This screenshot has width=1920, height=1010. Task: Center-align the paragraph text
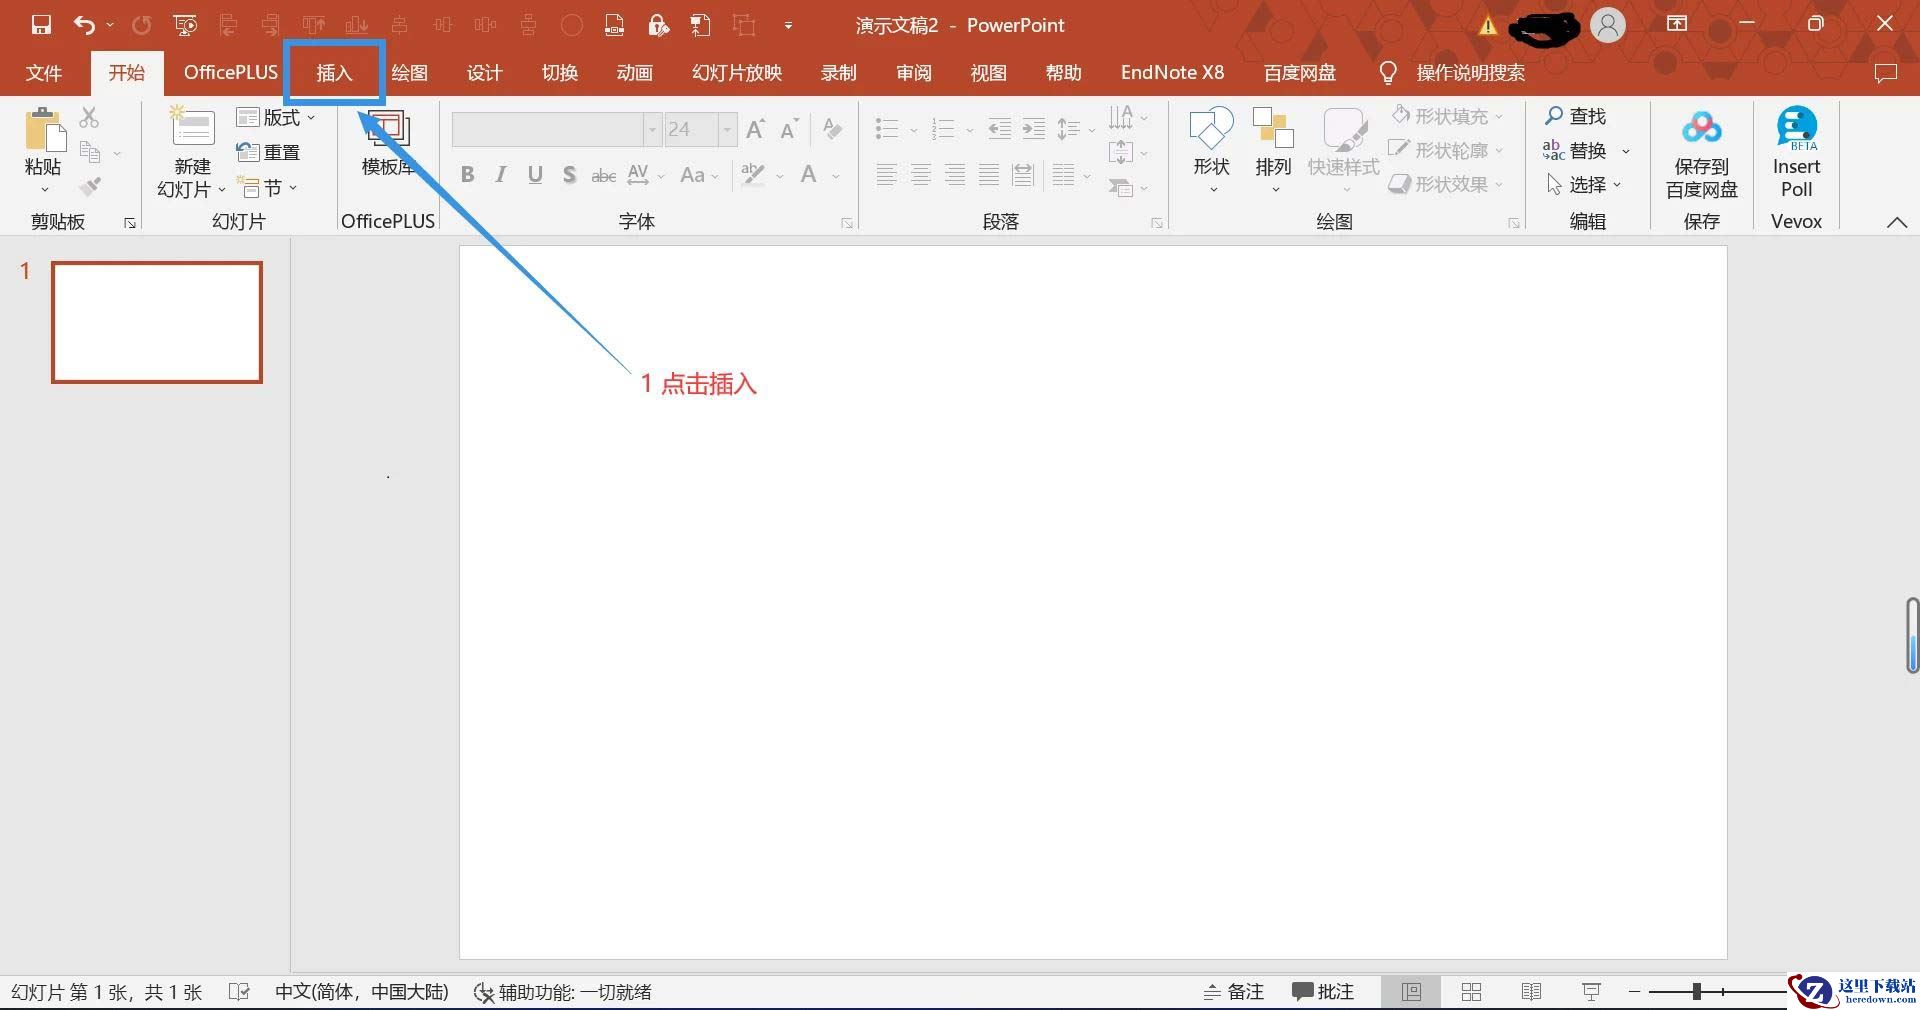[x=920, y=176]
